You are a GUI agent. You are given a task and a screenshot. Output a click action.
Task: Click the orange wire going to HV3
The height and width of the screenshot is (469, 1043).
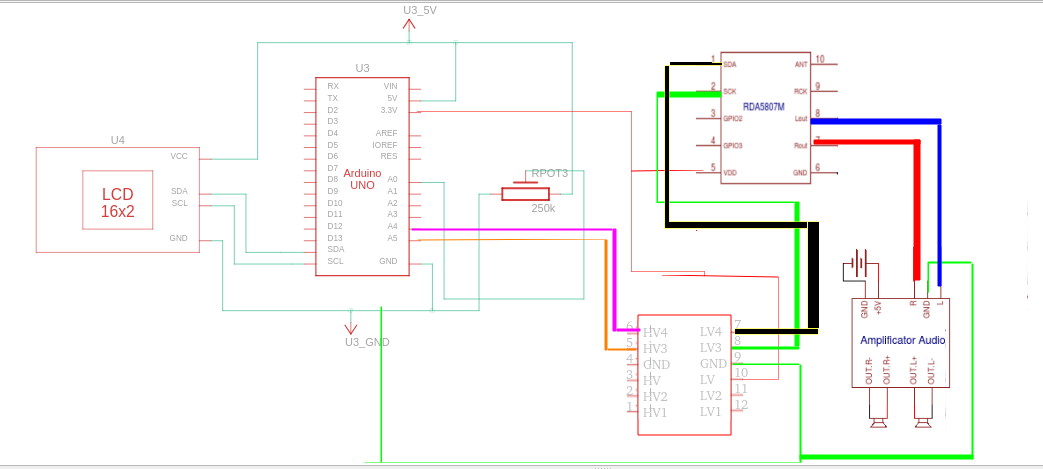pyautogui.click(x=607, y=300)
